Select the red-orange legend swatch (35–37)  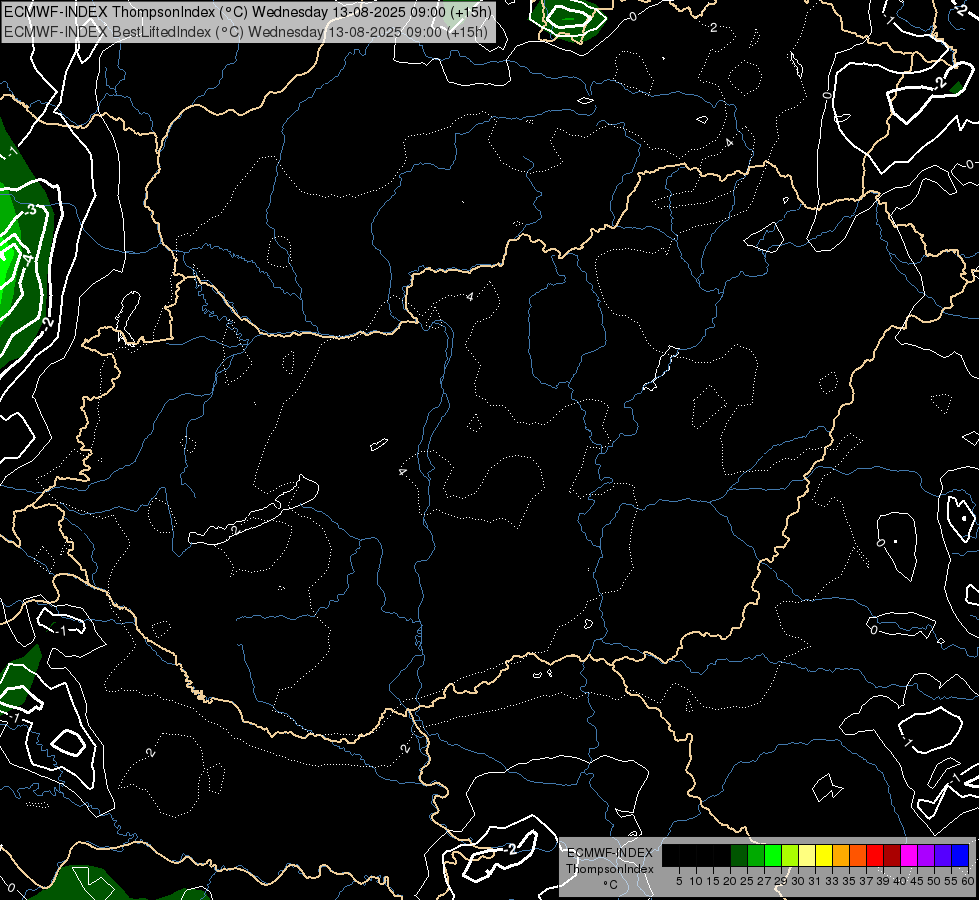point(858,856)
